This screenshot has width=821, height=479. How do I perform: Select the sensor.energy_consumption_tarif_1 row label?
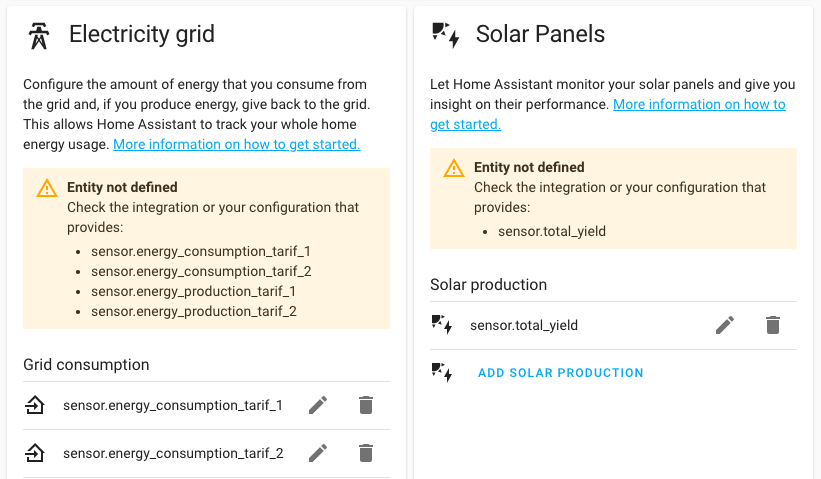click(x=172, y=405)
